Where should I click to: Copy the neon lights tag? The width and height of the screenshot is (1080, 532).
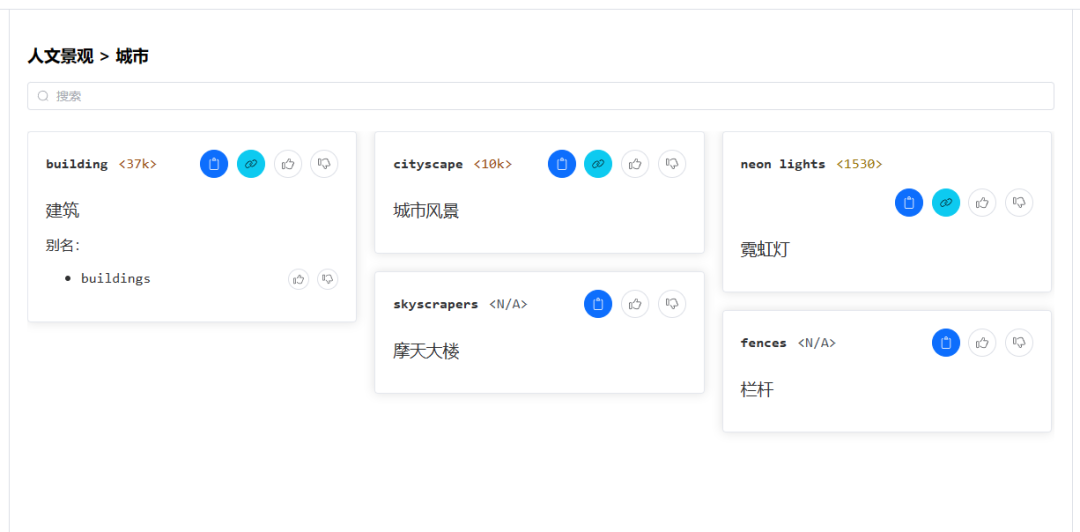coord(908,203)
